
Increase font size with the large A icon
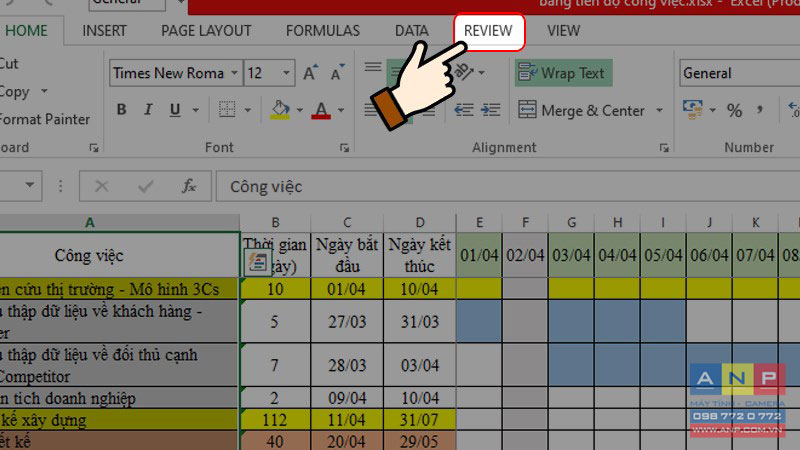tap(310, 73)
